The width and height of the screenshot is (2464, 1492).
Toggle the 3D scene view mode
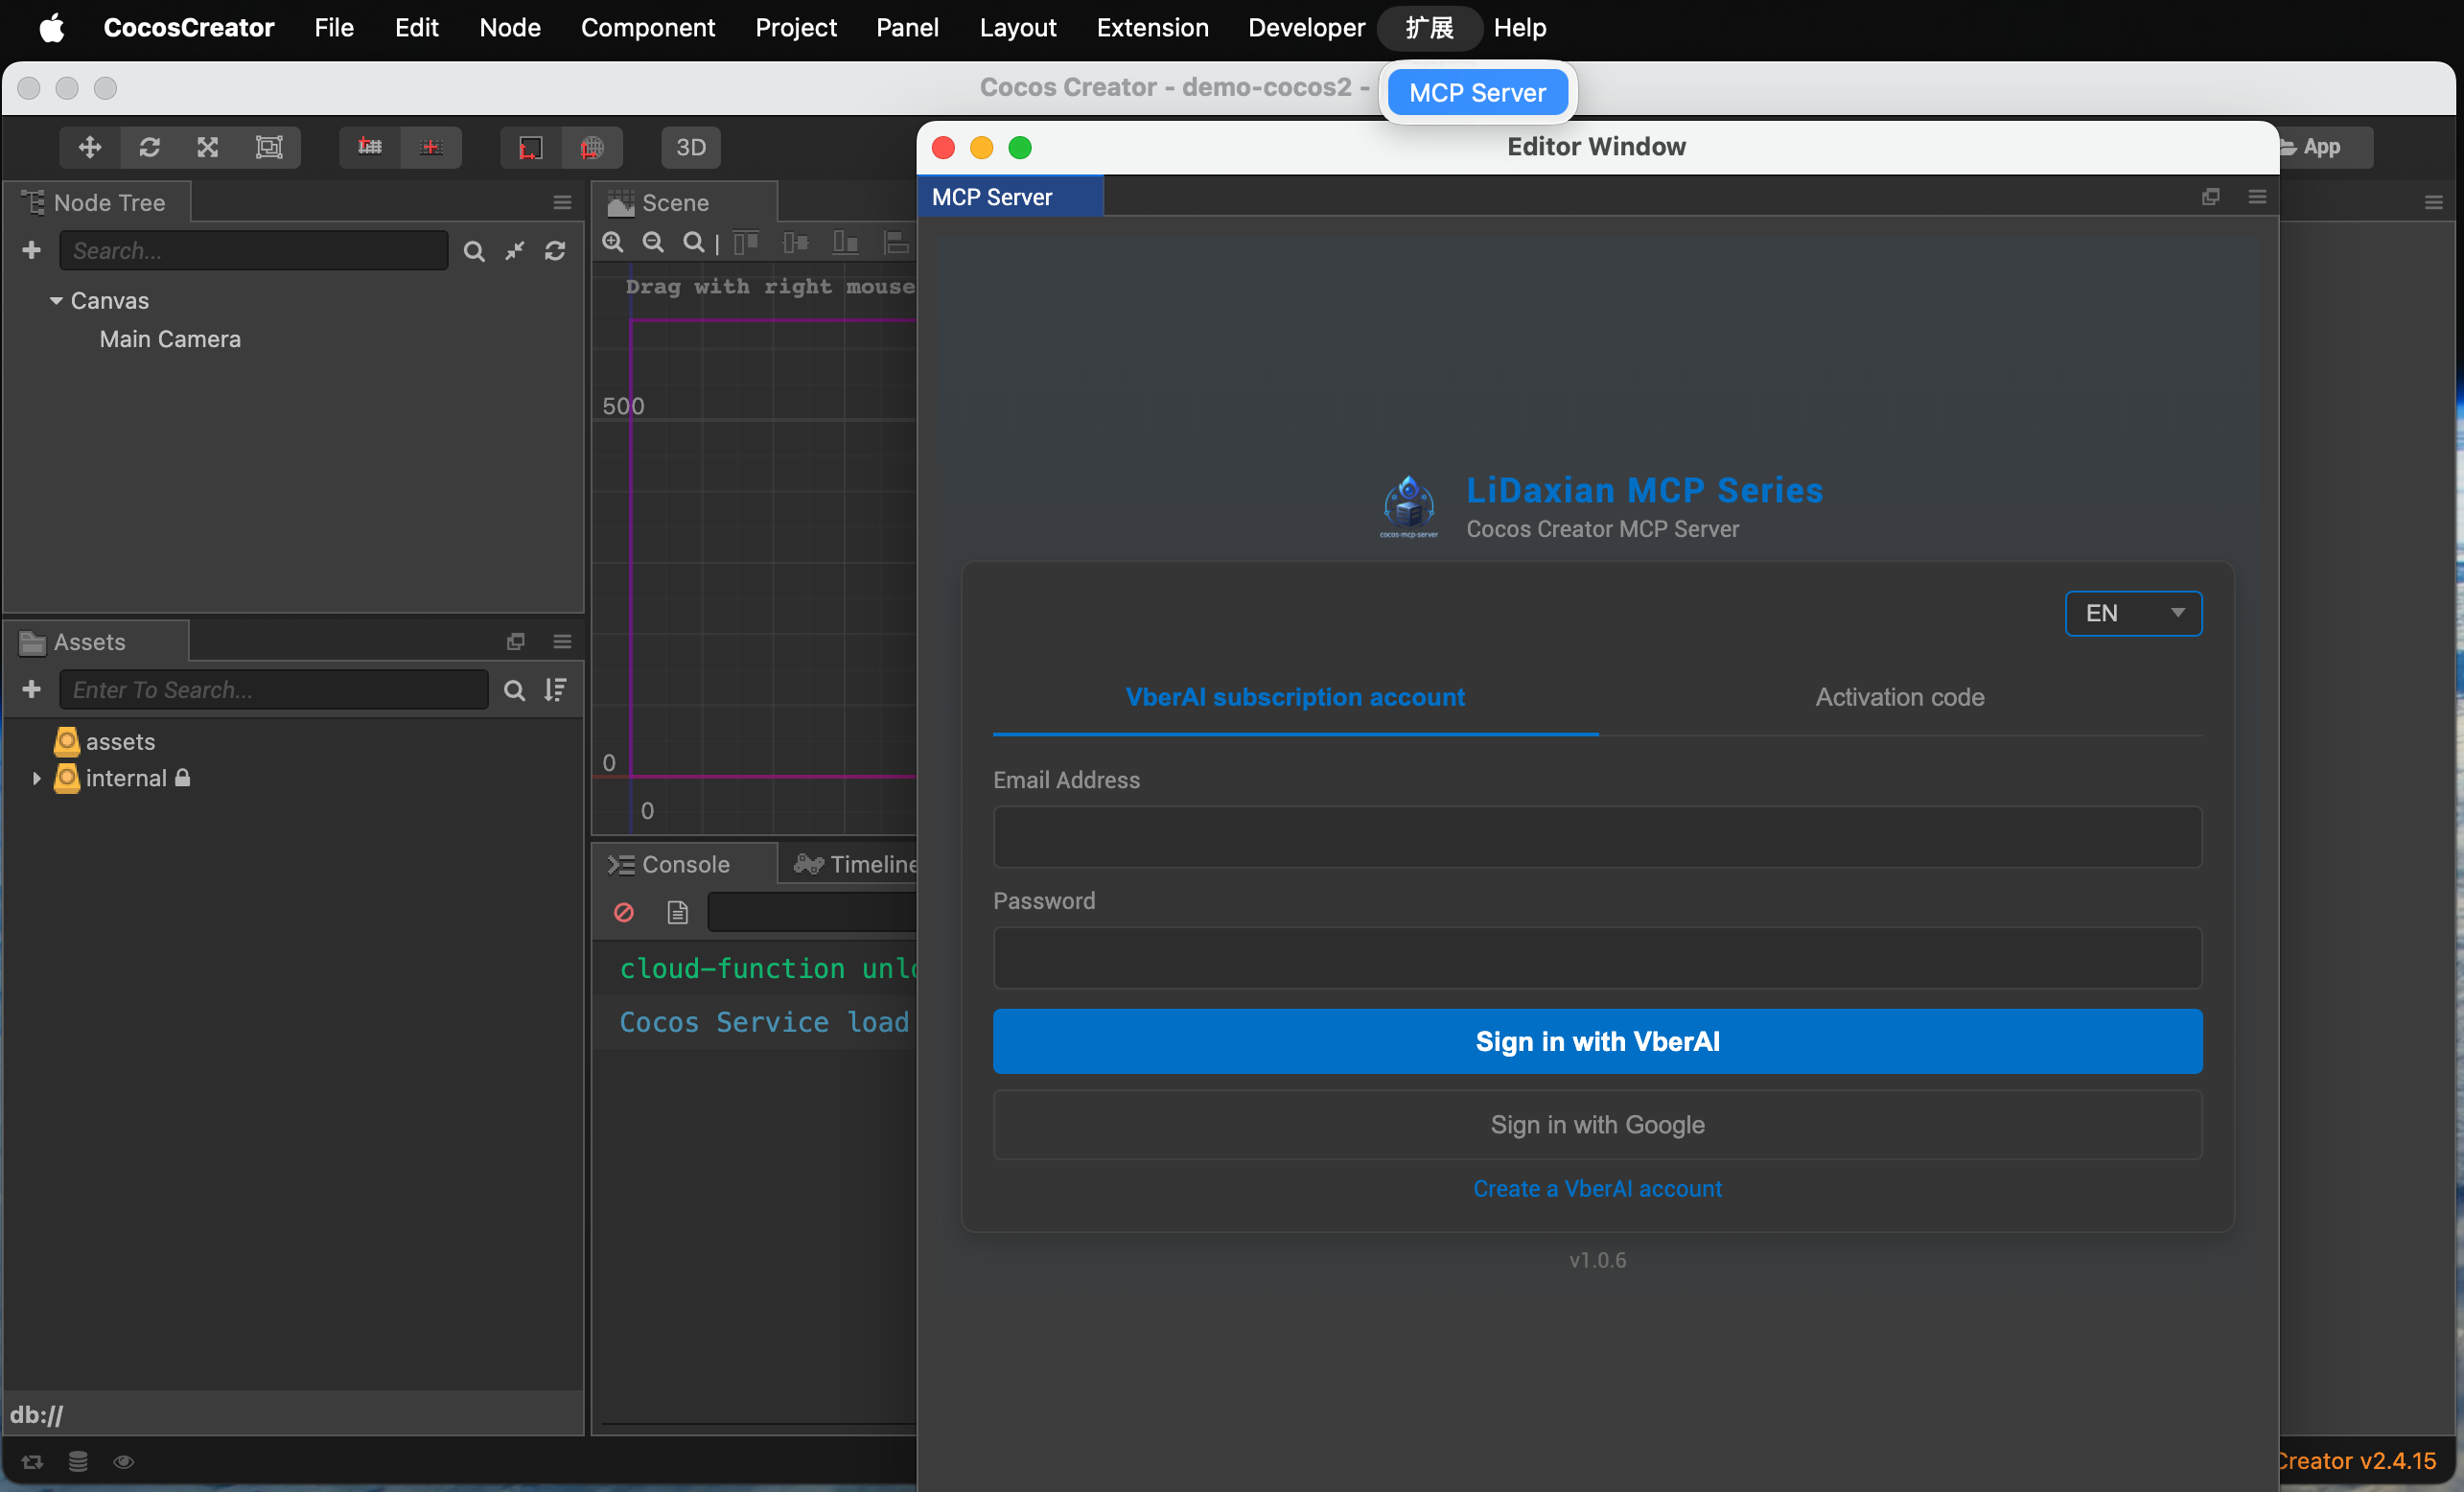coord(691,148)
